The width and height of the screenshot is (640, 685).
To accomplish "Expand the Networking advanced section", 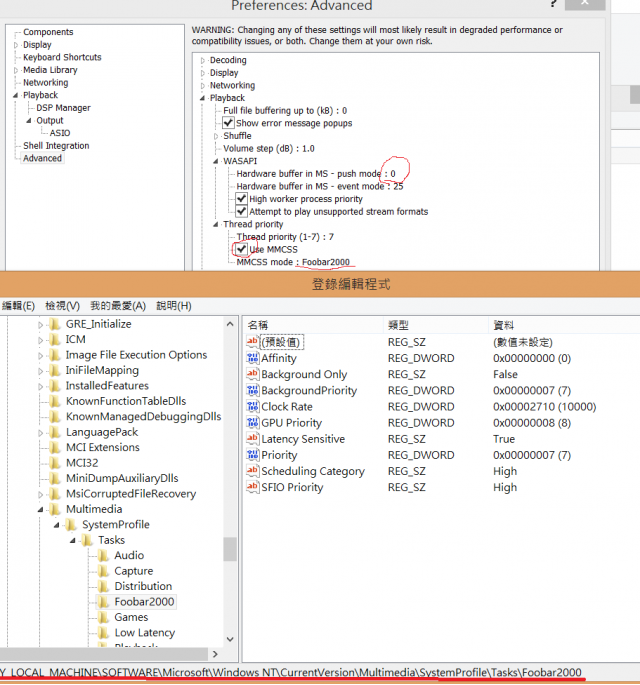I will tap(202, 86).
